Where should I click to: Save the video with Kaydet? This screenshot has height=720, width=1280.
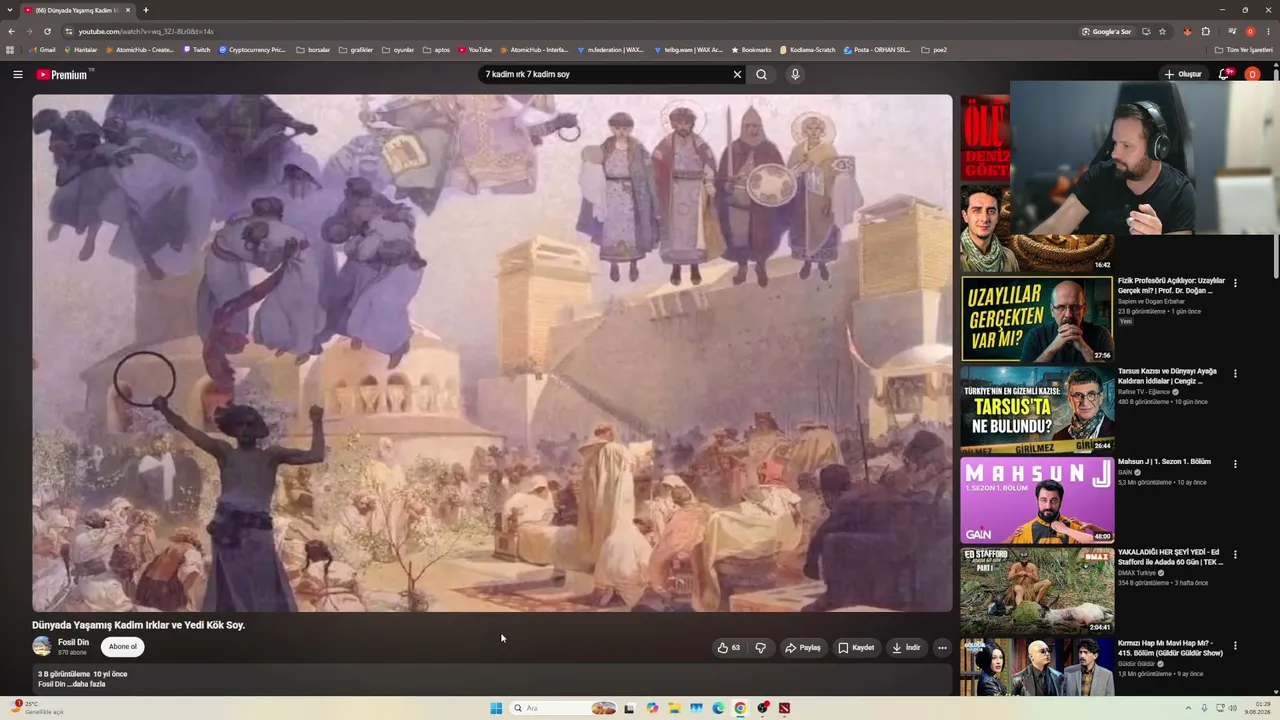(856, 648)
